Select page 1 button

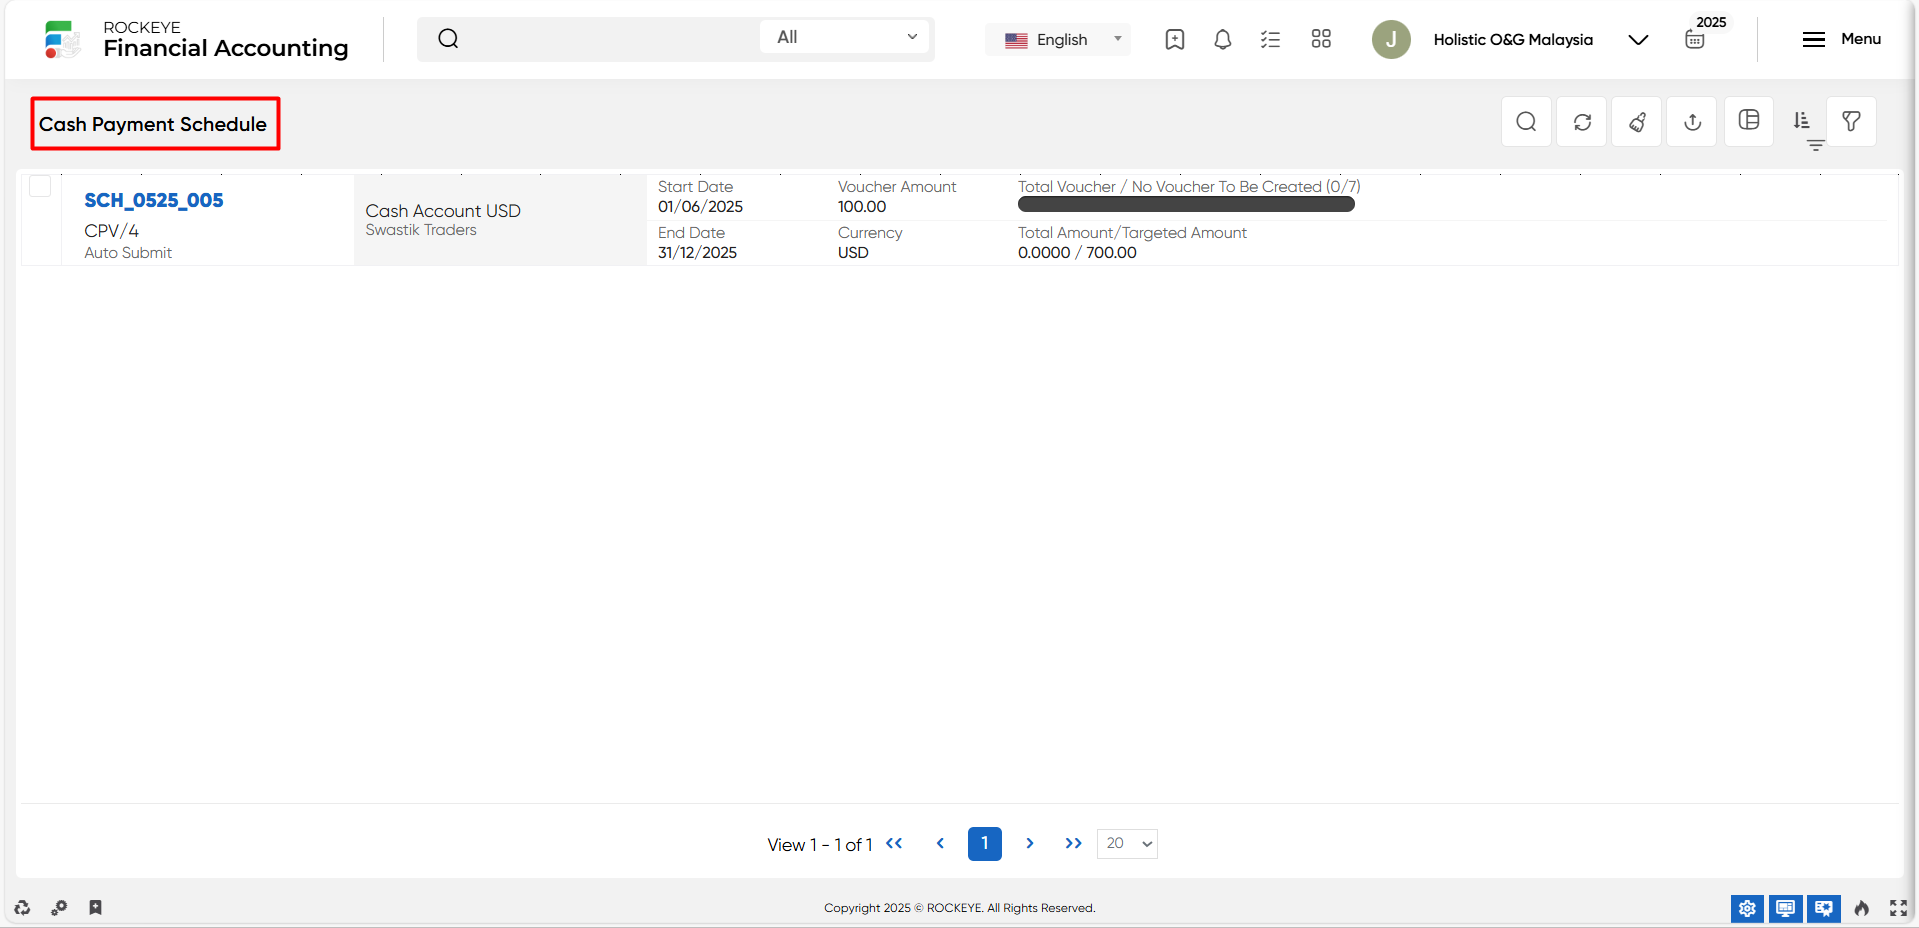(985, 844)
